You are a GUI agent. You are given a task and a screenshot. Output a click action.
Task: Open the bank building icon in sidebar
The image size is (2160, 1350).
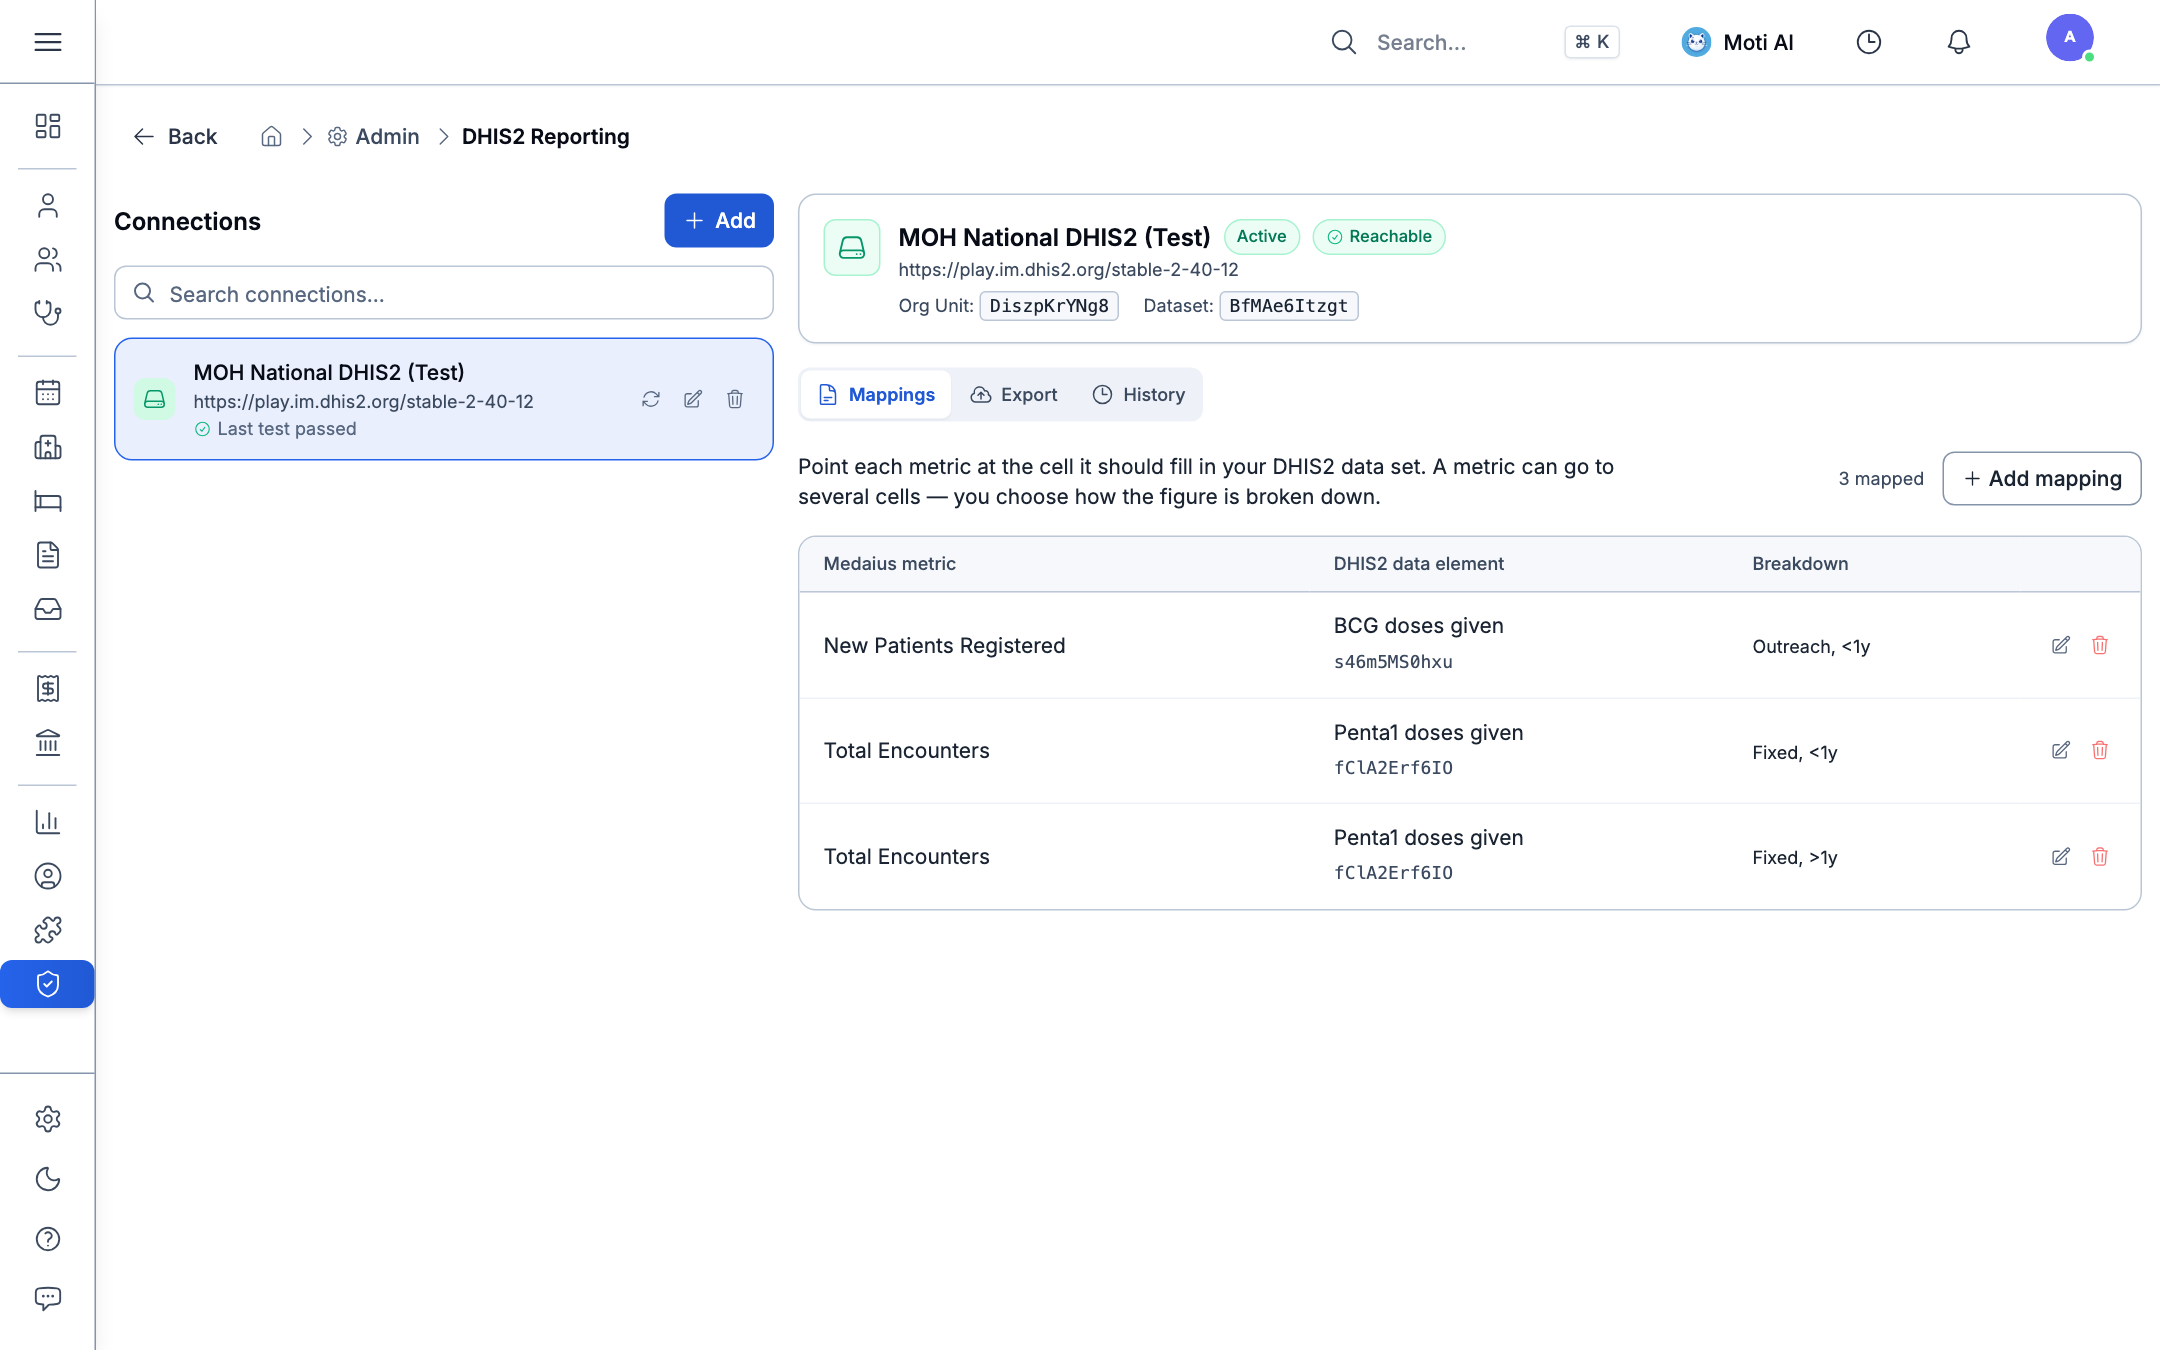(x=47, y=742)
